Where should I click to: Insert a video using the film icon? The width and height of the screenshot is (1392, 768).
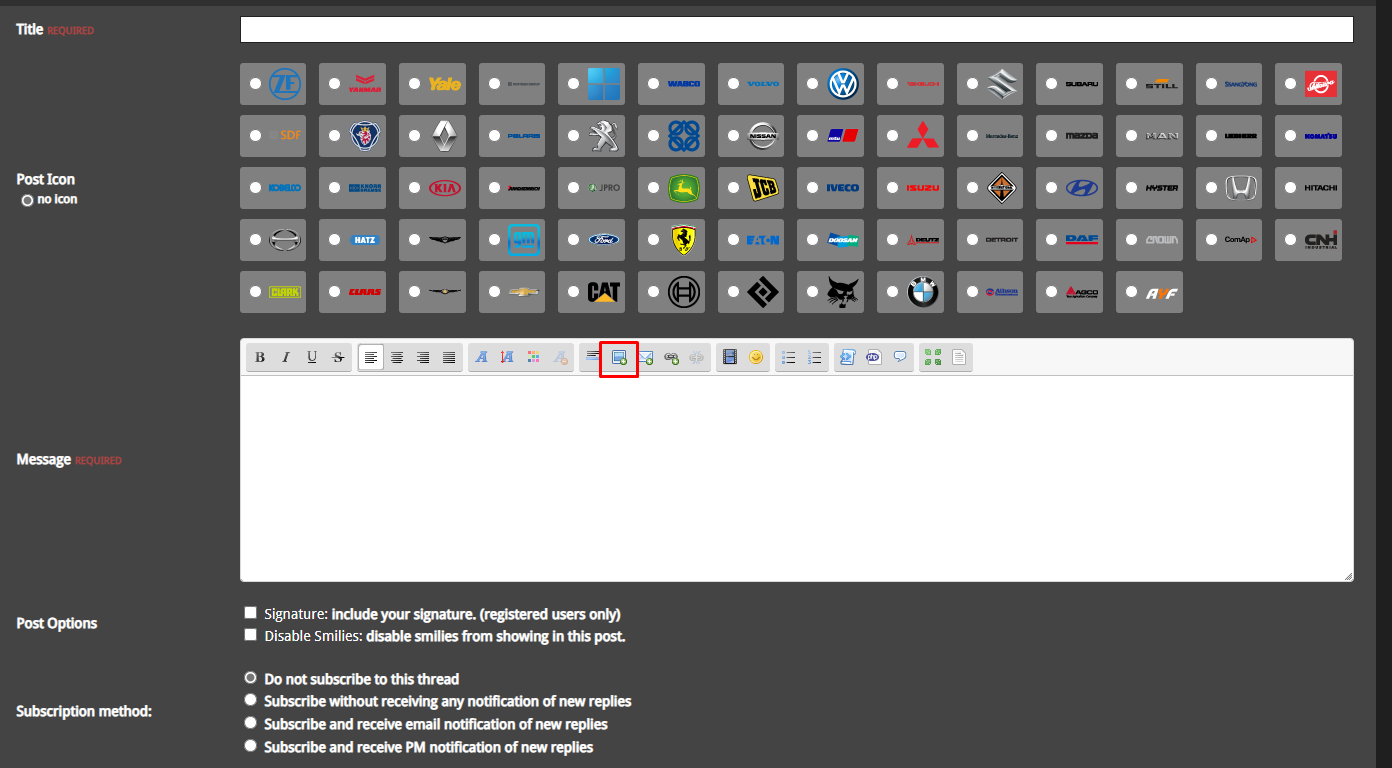click(x=730, y=357)
